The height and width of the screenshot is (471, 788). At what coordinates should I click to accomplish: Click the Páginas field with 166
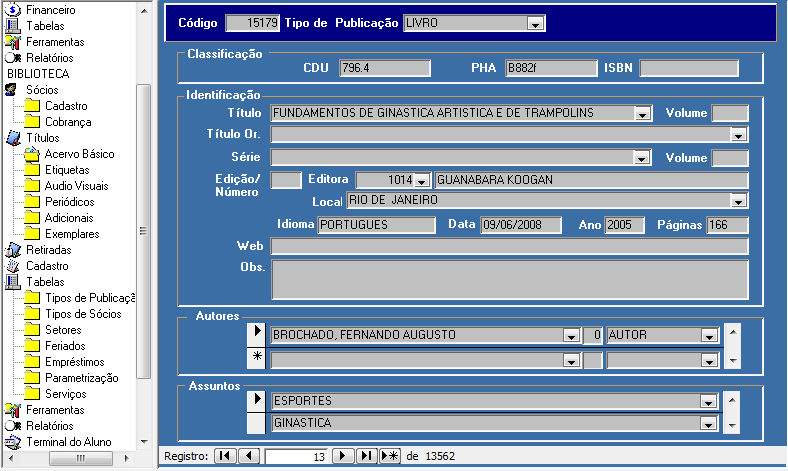tap(727, 225)
